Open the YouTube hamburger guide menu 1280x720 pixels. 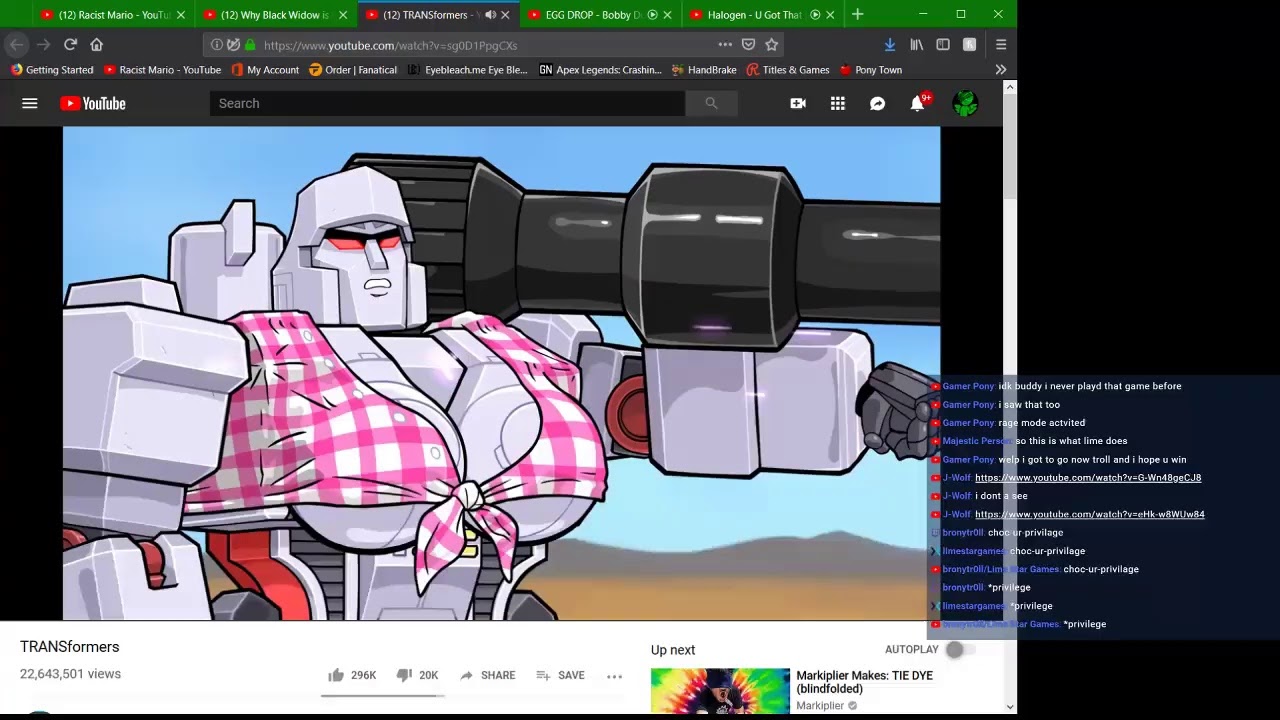[30, 103]
